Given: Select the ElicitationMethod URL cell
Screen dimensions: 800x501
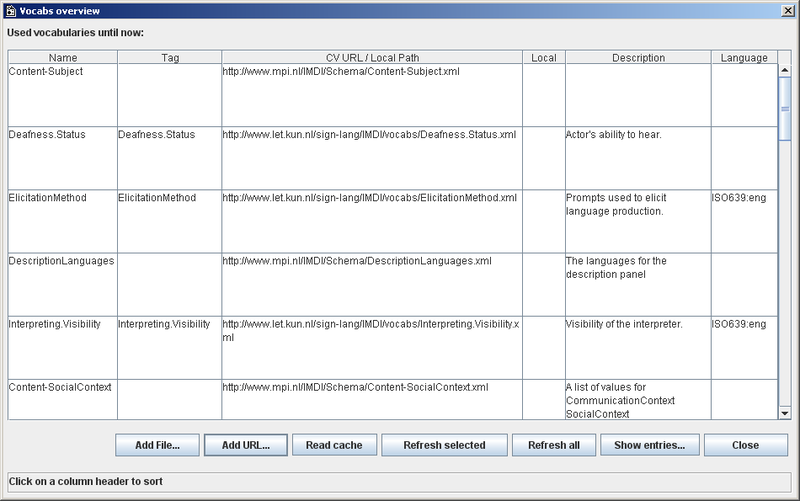Looking at the screenshot, I should click(371, 198).
